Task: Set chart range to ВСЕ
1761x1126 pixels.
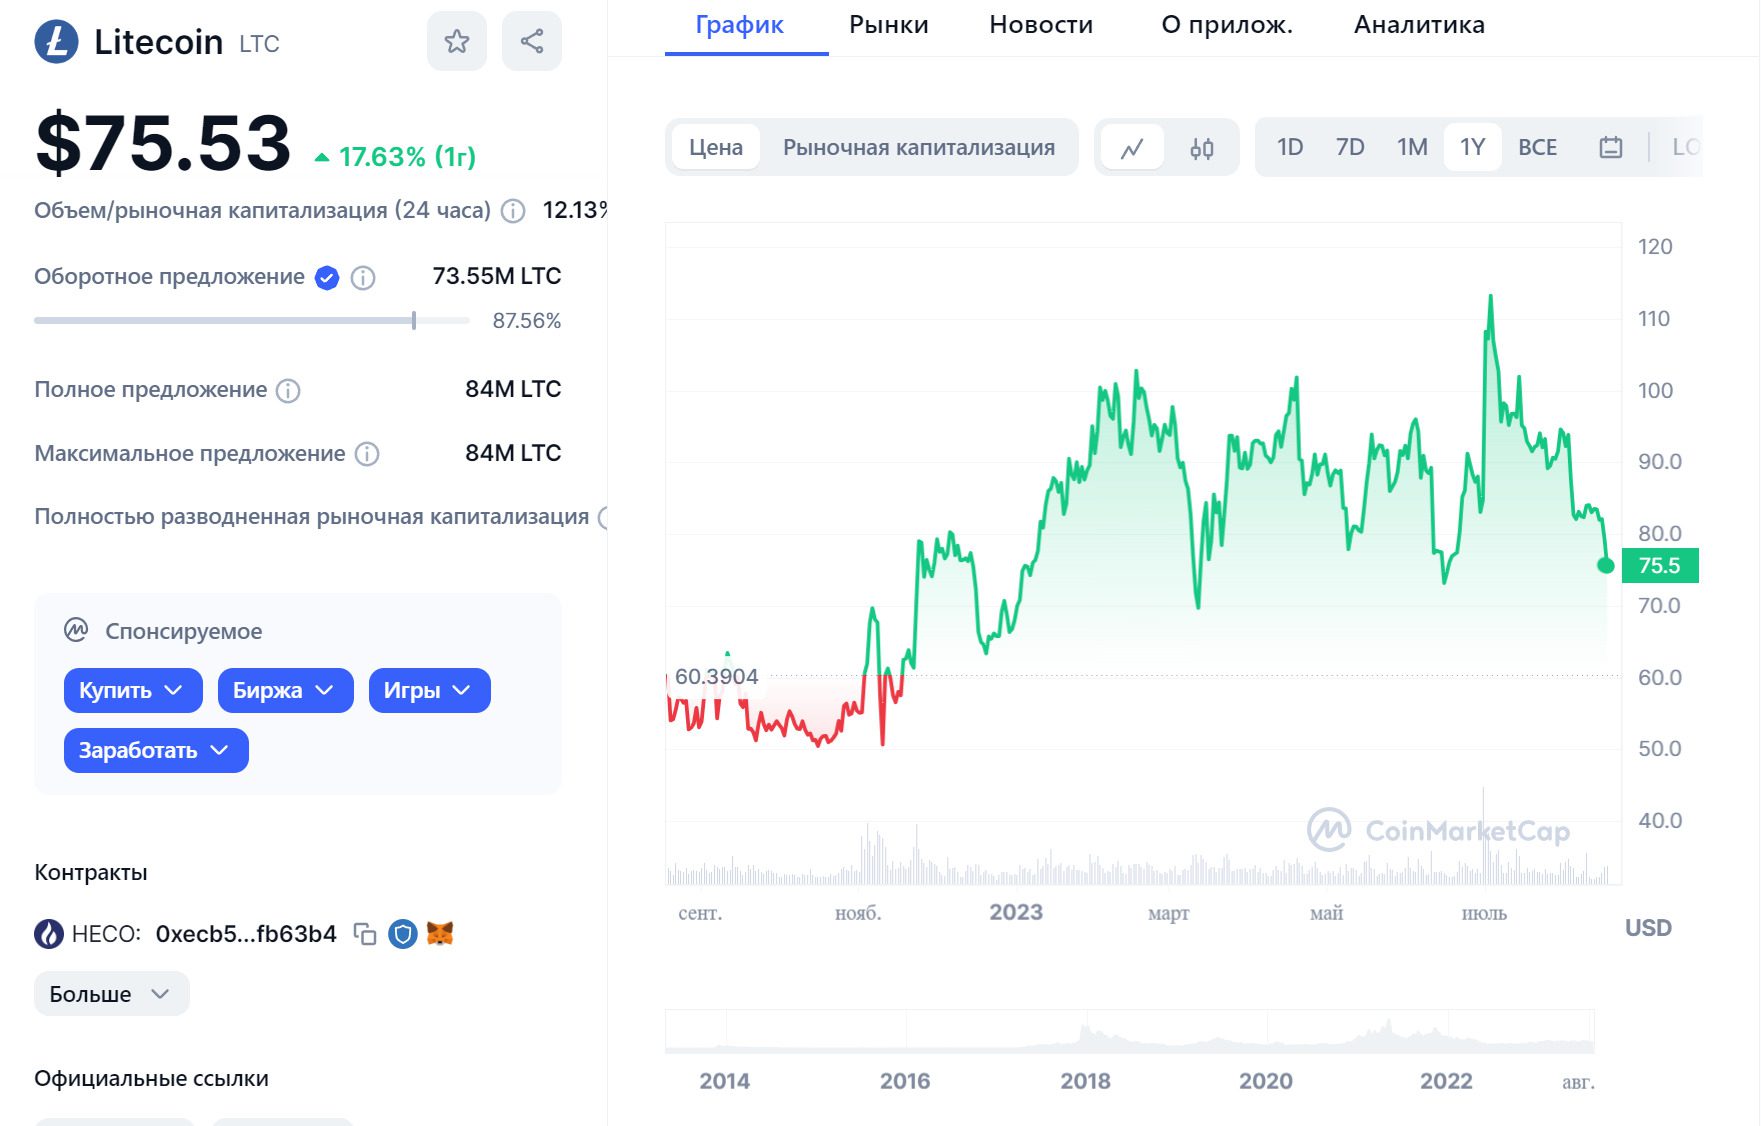Action: pos(1537,148)
